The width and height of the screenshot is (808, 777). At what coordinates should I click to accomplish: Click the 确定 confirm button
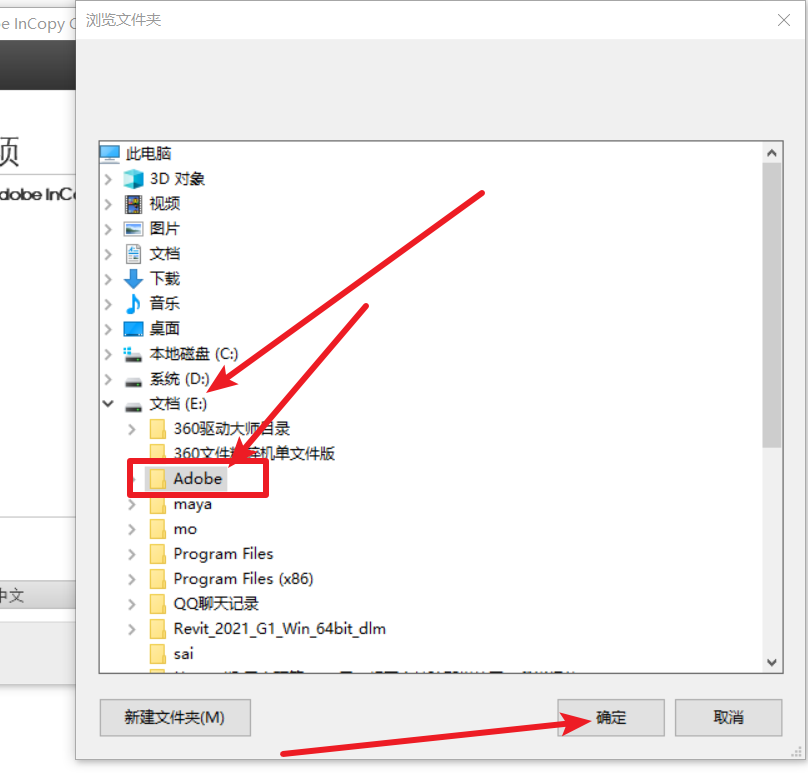coord(611,717)
